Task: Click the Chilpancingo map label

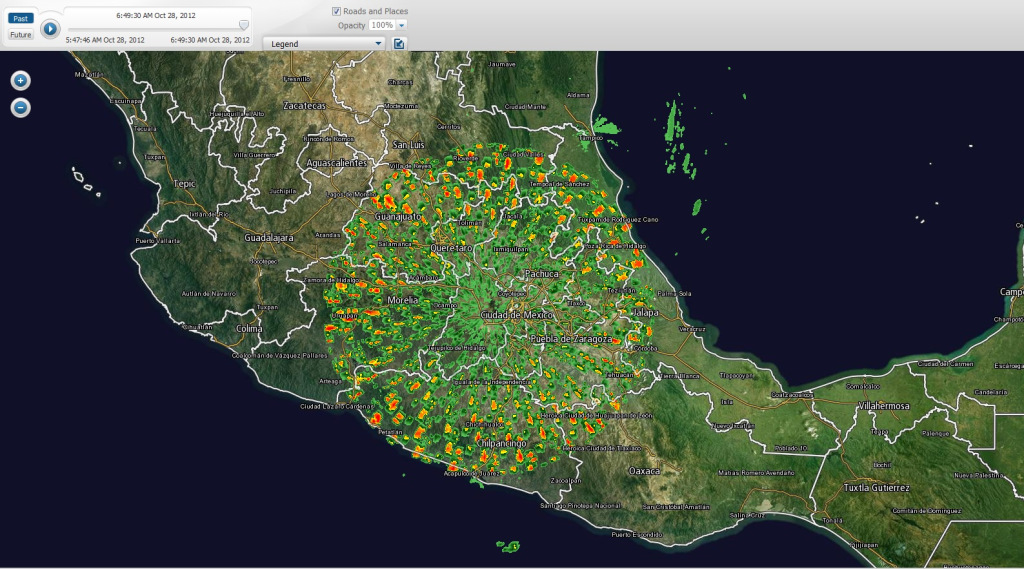Action: point(502,443)
